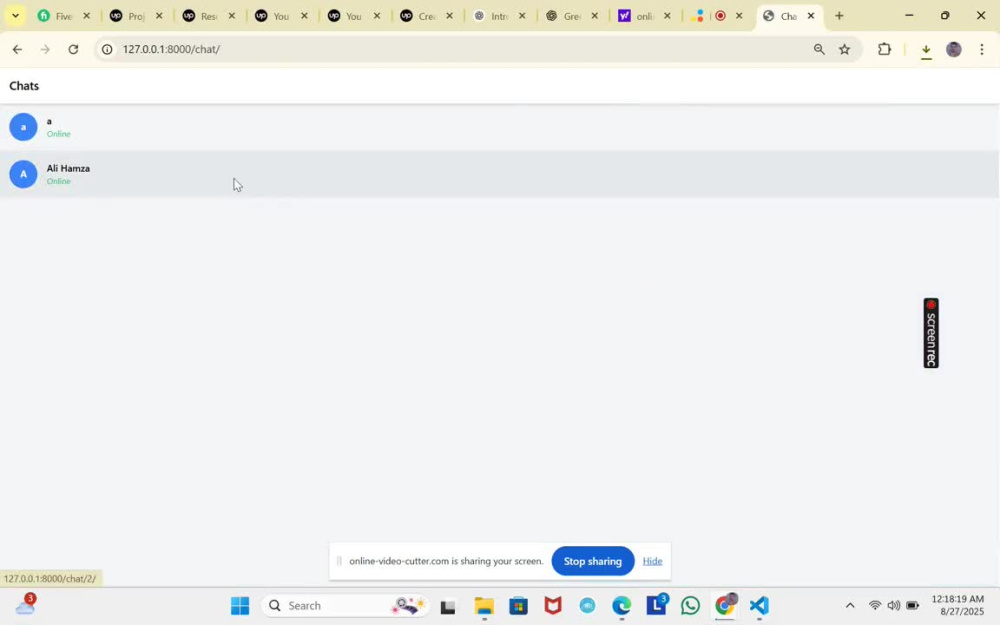The image size is (1000, 625).
Task: Click the blue capital 'A' avatar for Ali Hamza
Action: tap(23, 174)
